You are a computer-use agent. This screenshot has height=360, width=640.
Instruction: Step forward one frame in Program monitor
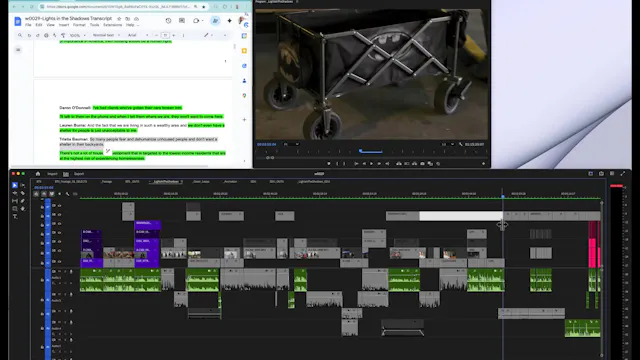[x=379, y=164]
